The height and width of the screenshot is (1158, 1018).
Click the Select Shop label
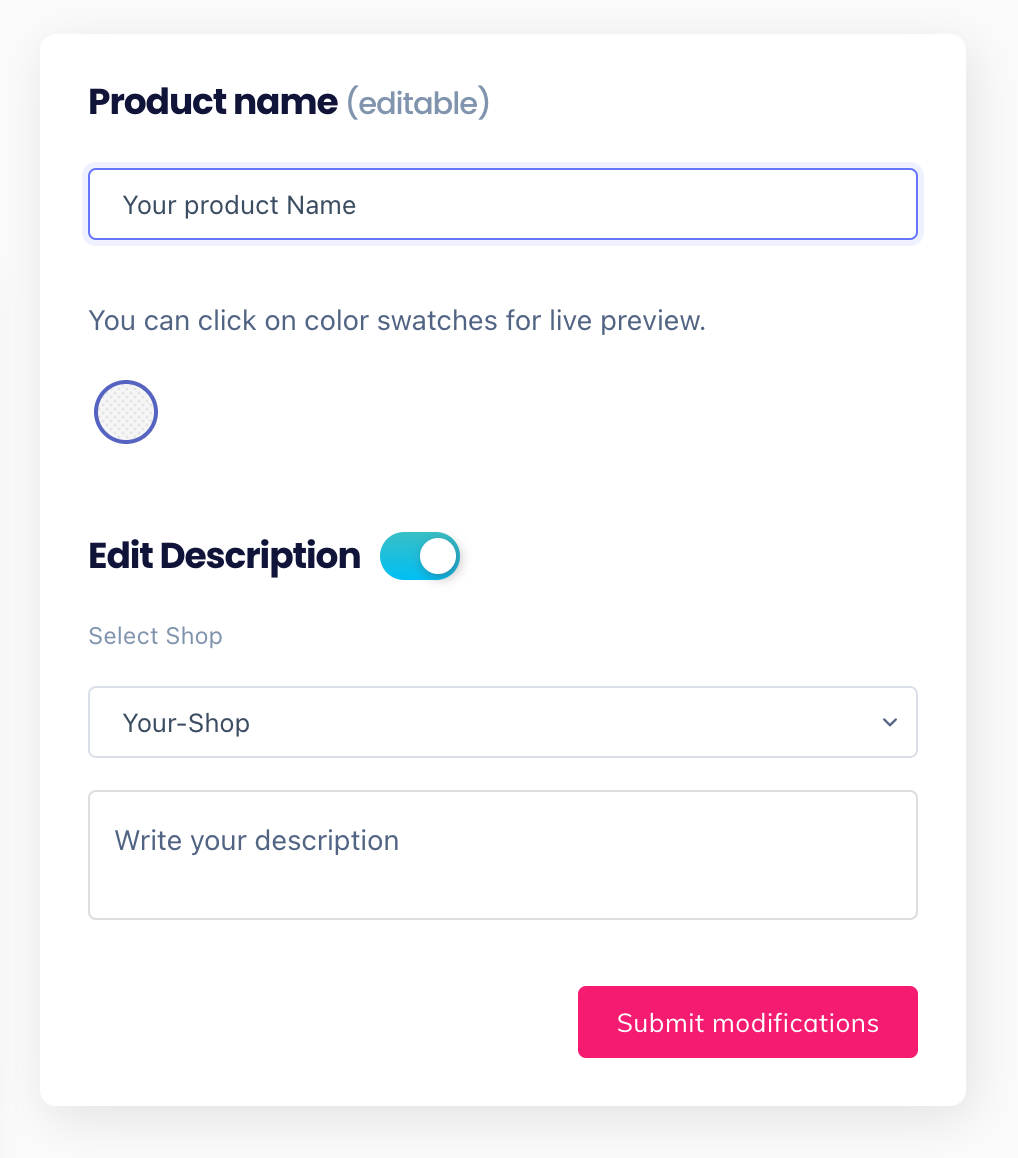click(155, 636)
